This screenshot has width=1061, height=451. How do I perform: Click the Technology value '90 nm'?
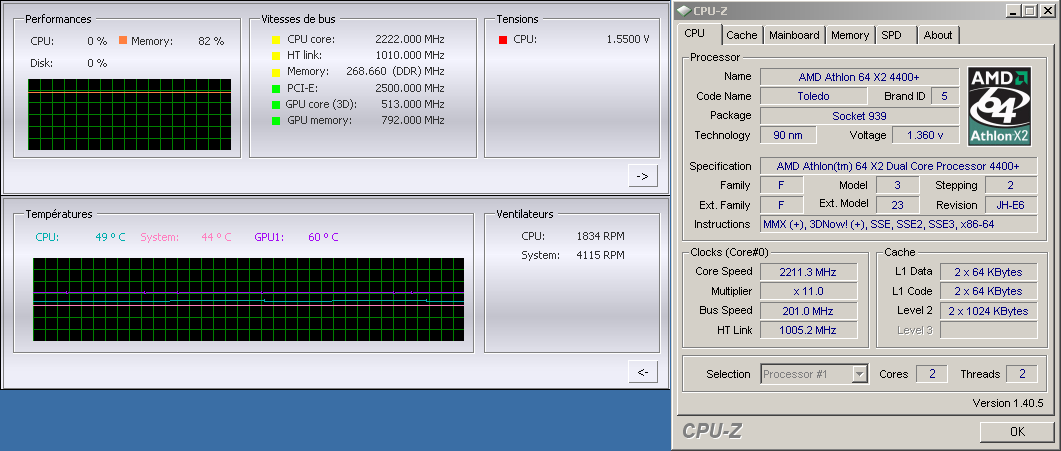[x=788, y=135]
